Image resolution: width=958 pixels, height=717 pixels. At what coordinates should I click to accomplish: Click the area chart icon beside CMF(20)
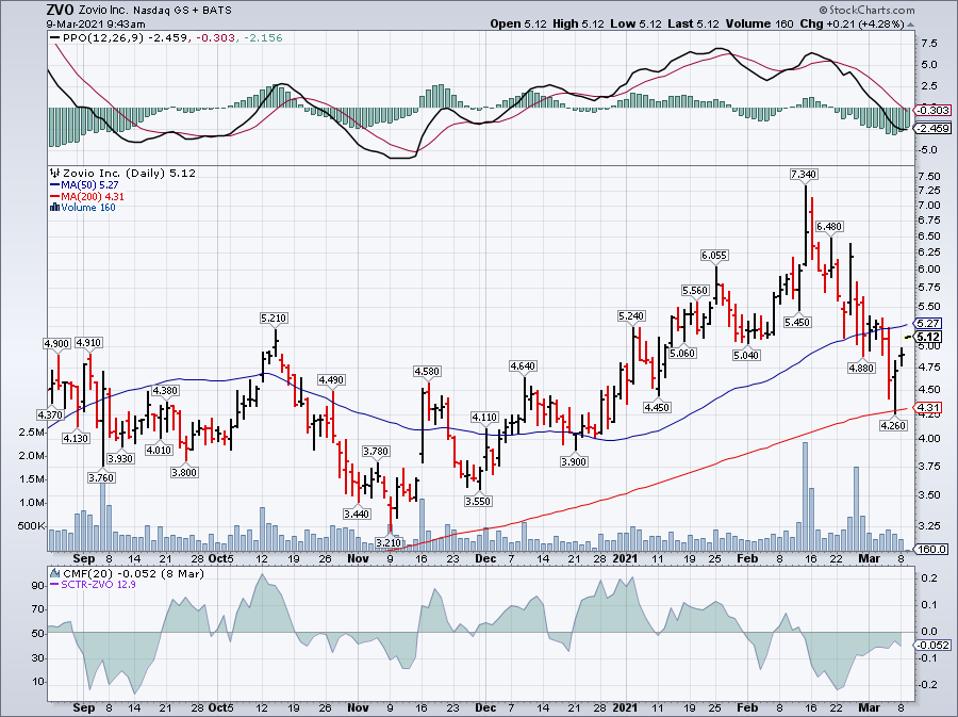coord(56,573)
